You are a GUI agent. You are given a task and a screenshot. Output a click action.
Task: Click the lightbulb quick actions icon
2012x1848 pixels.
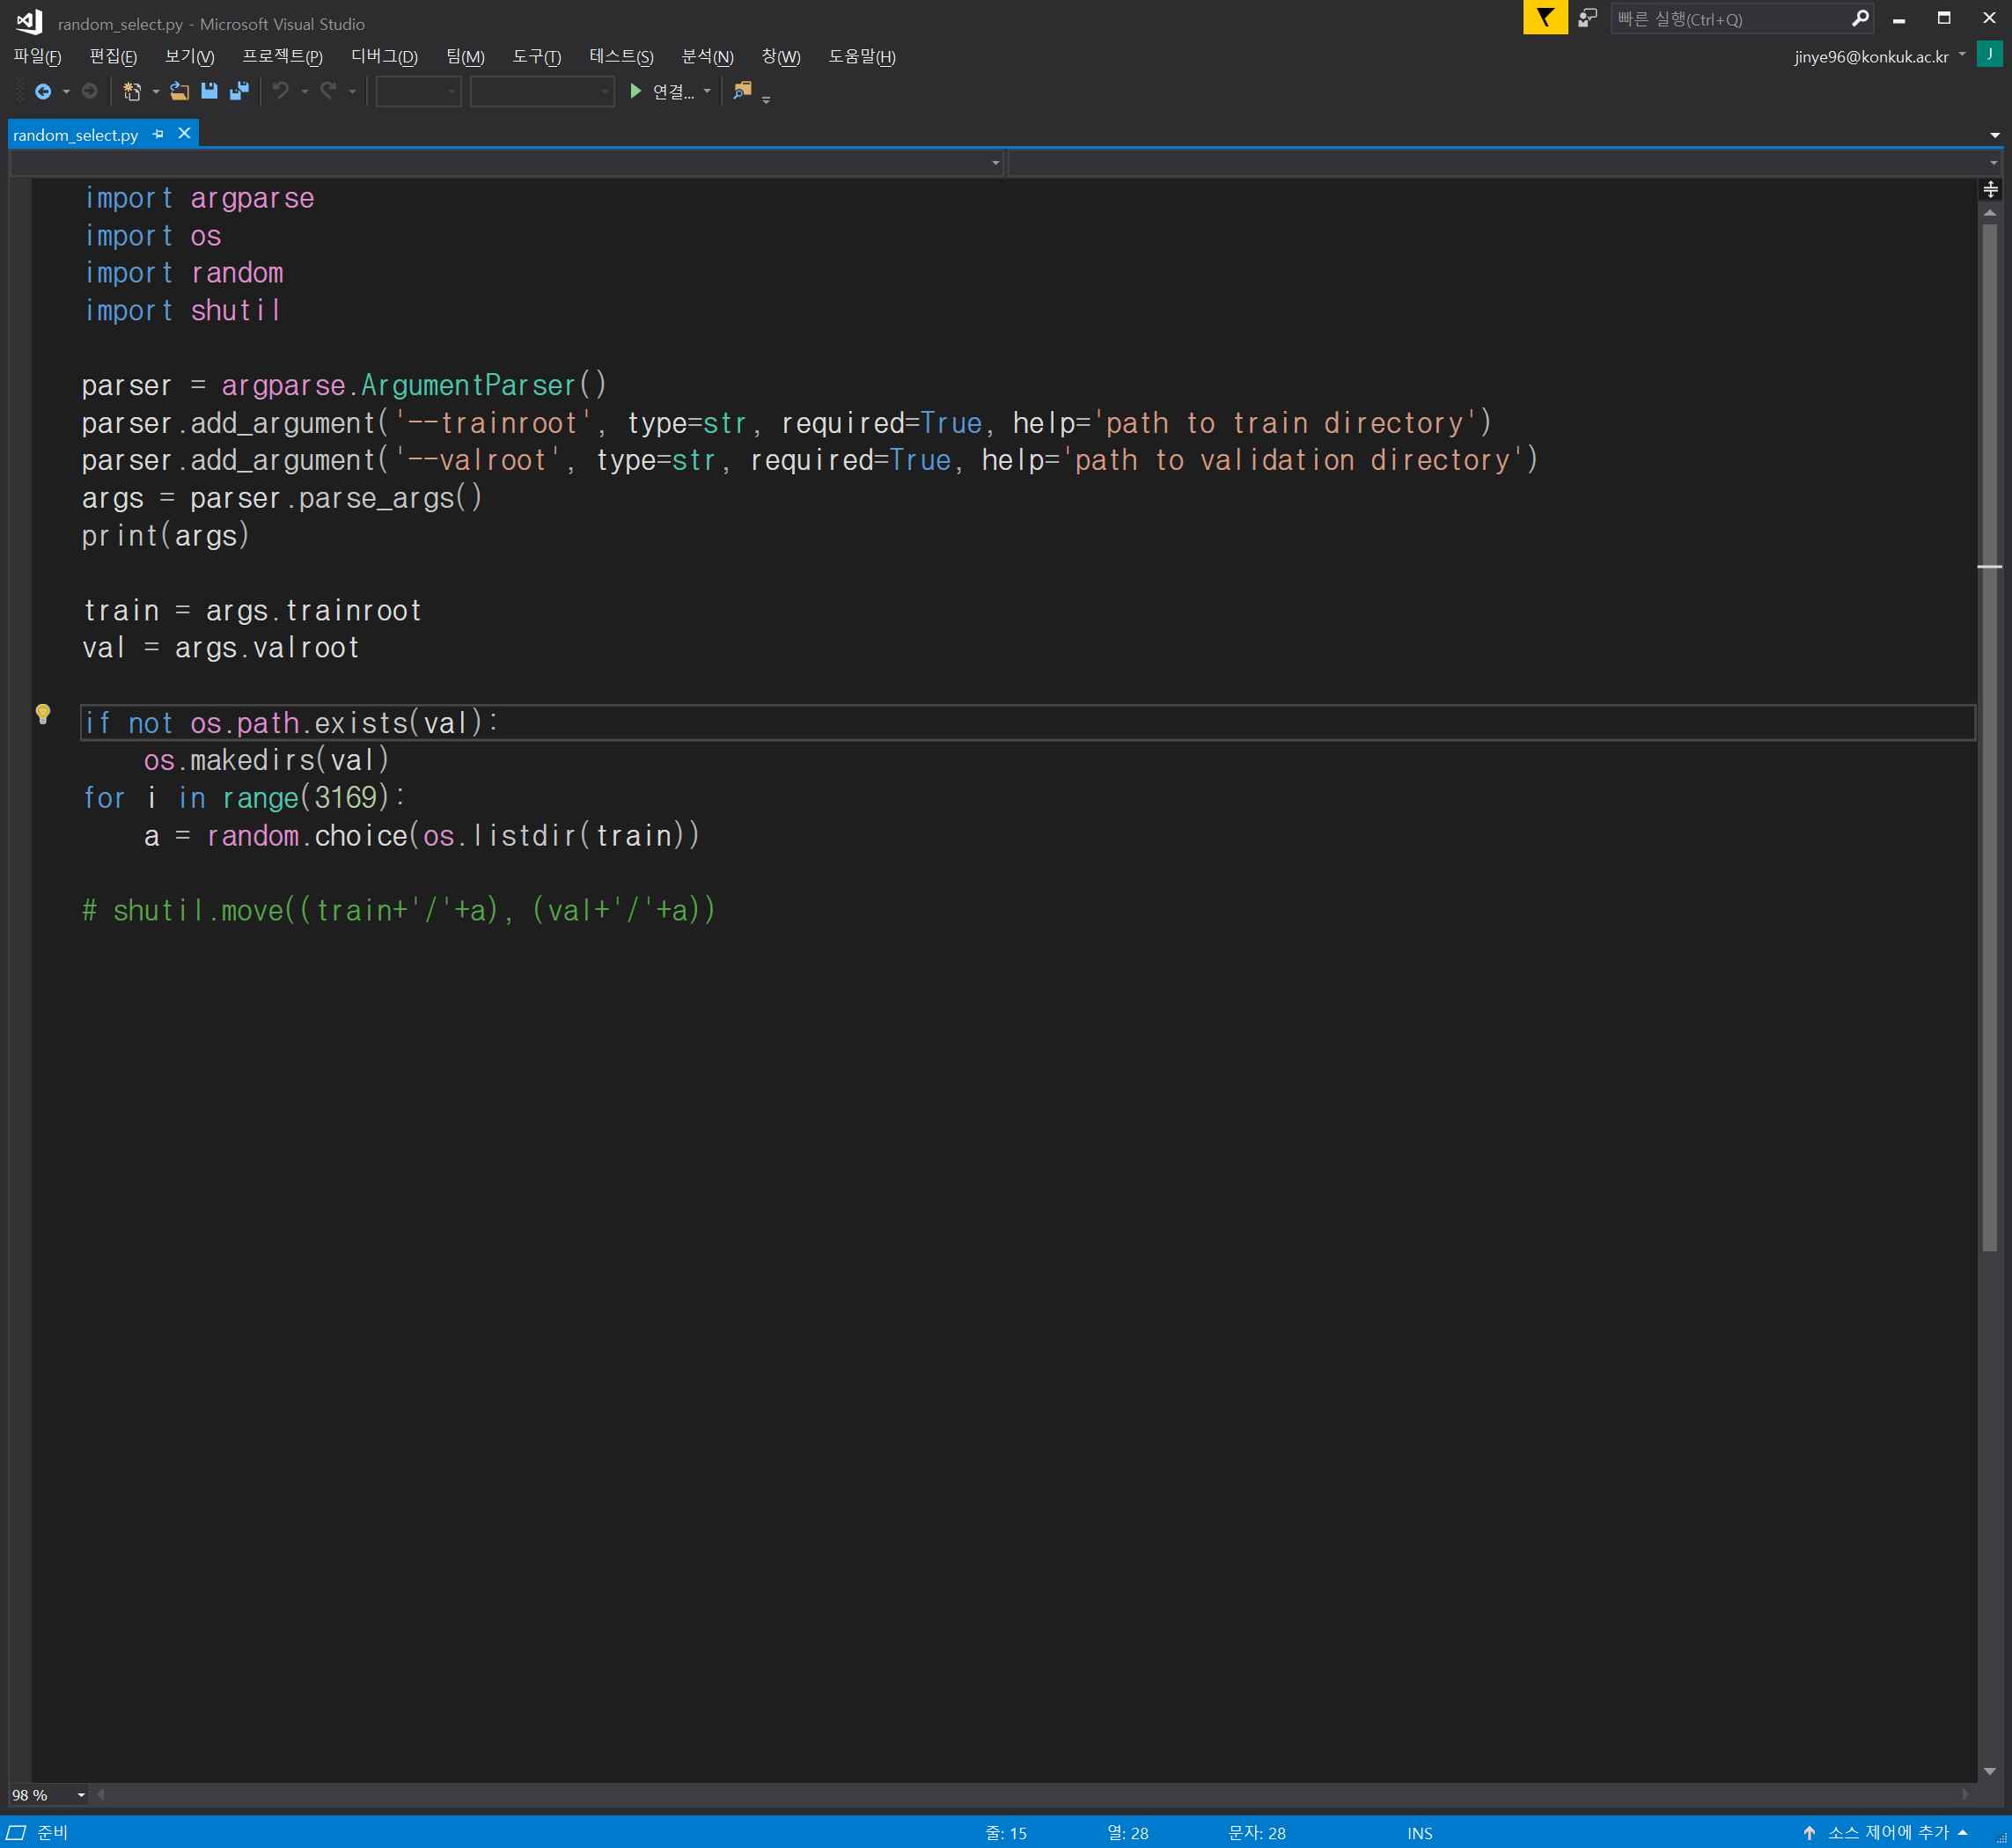(x=43, y=714)
